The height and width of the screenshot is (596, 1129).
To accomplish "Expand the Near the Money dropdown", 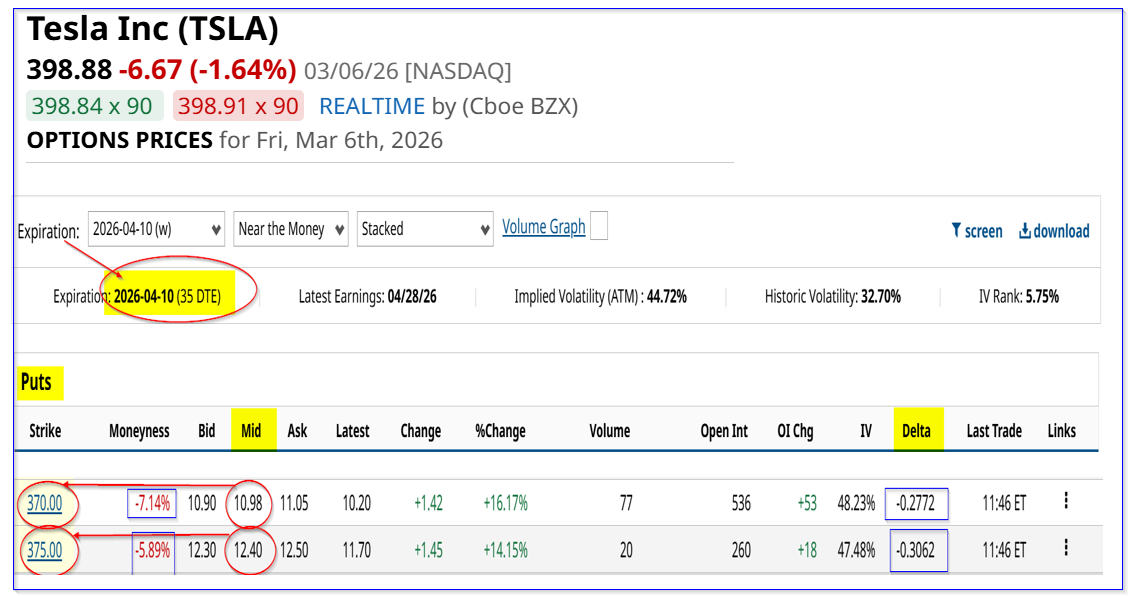I will (290, 229).
